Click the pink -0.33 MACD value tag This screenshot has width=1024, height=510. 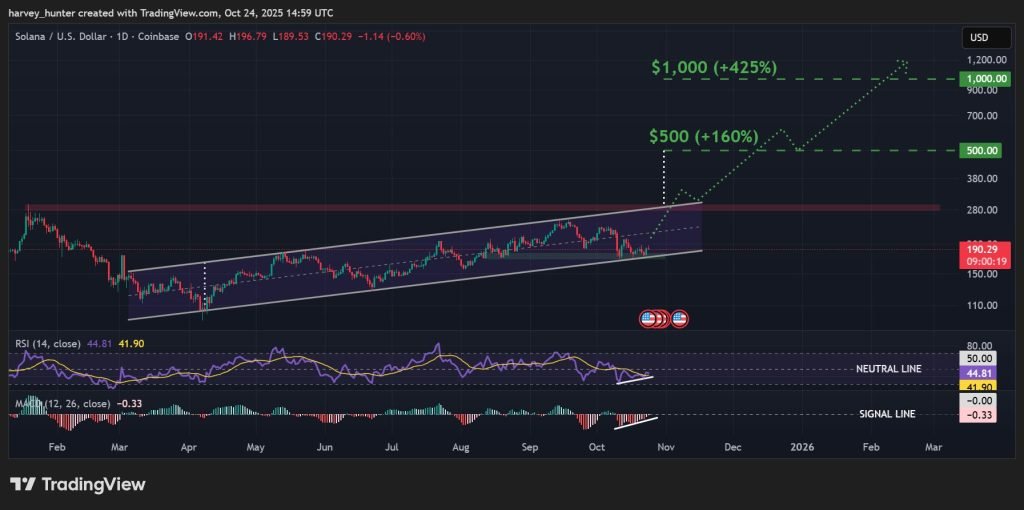pos(979,414)
